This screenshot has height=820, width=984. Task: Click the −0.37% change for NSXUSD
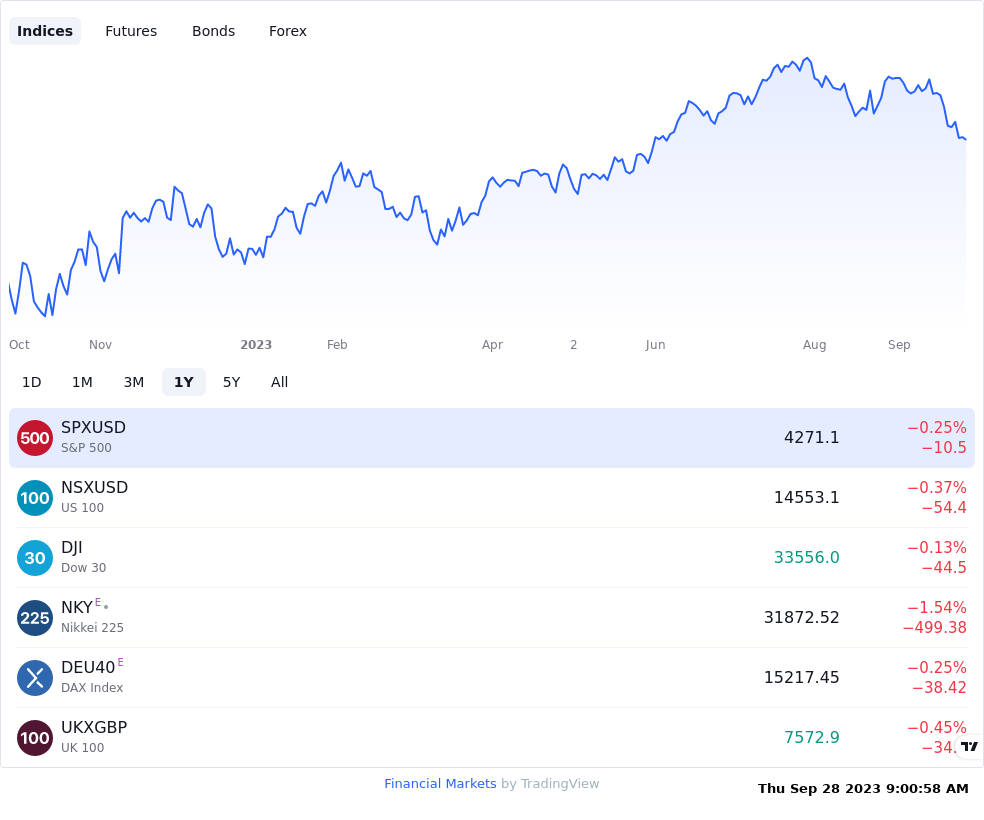937,487
